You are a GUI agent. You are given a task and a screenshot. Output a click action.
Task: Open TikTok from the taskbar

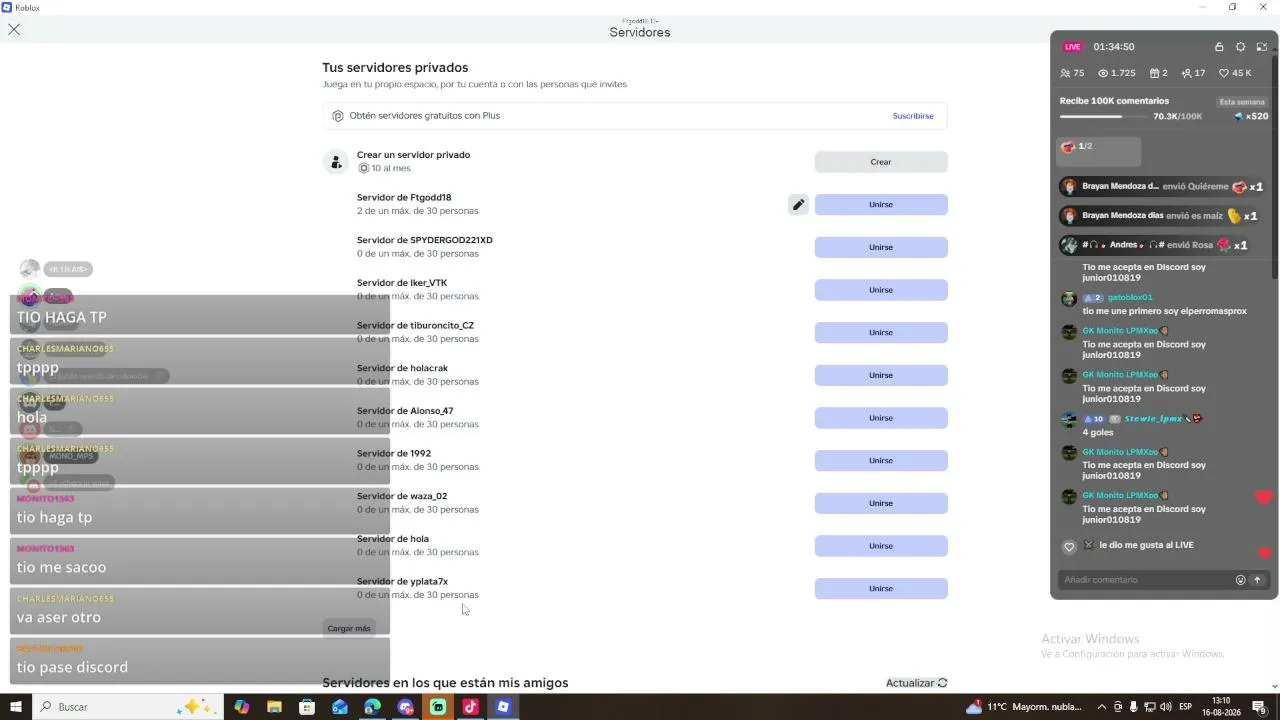471,707
